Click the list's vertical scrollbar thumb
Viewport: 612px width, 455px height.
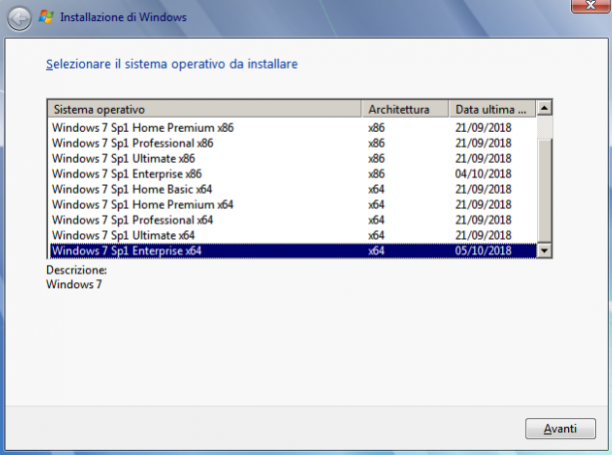point(544,189)
